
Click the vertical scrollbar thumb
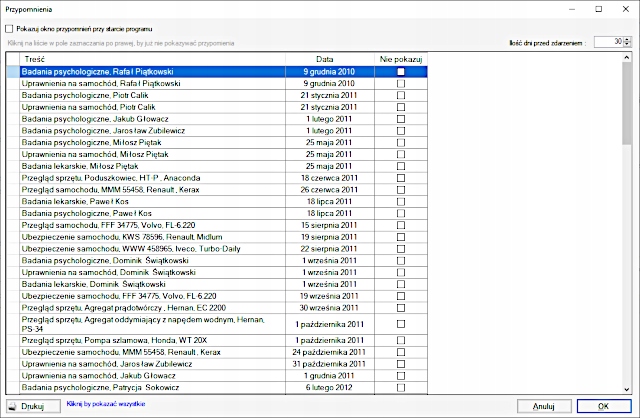pyautogui.click(x=627, y=103)
